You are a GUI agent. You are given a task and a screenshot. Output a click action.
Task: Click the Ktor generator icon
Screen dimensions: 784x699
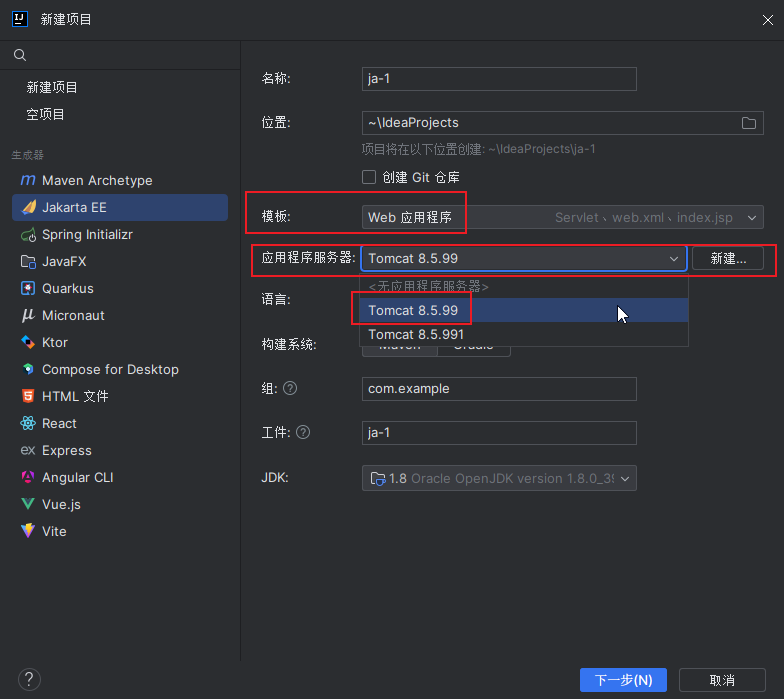(28, 342)
